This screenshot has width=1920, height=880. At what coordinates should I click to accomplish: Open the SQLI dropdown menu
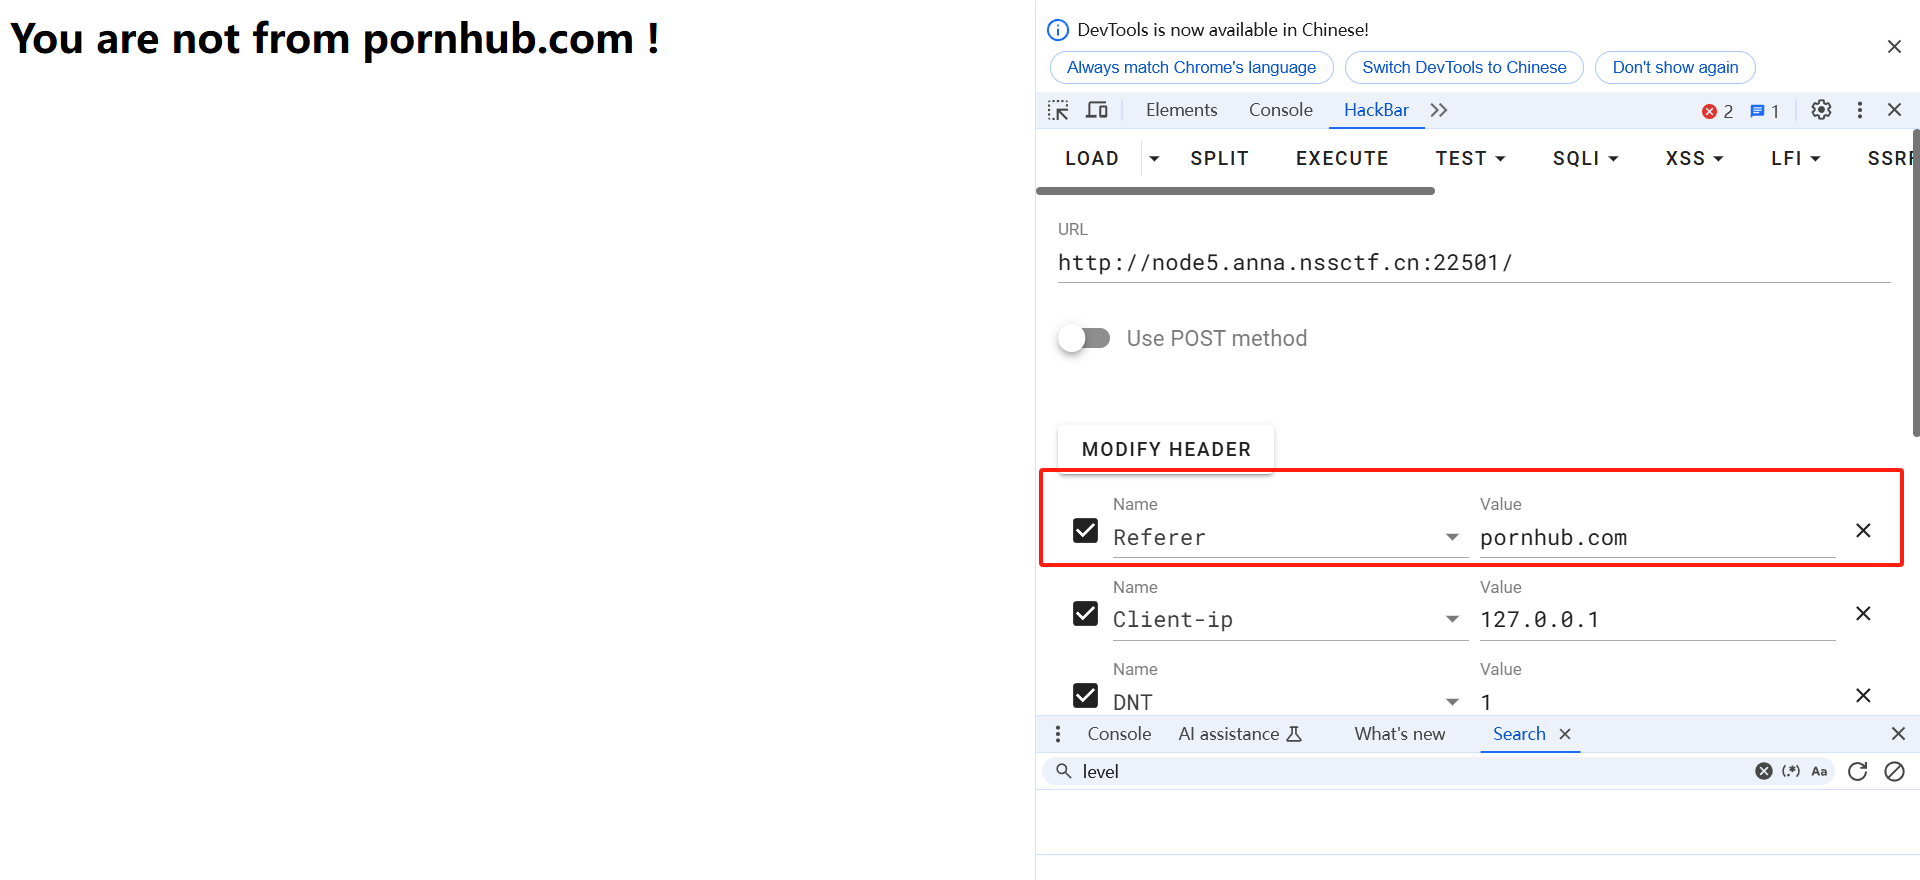[1585, 158]
